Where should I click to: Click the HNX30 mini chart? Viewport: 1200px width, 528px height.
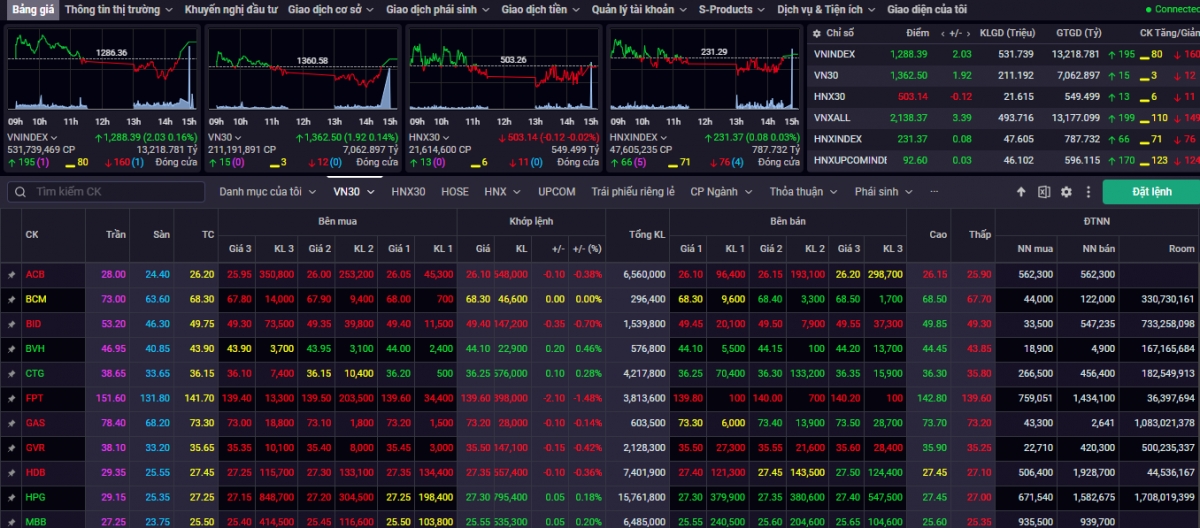[503, 70]
